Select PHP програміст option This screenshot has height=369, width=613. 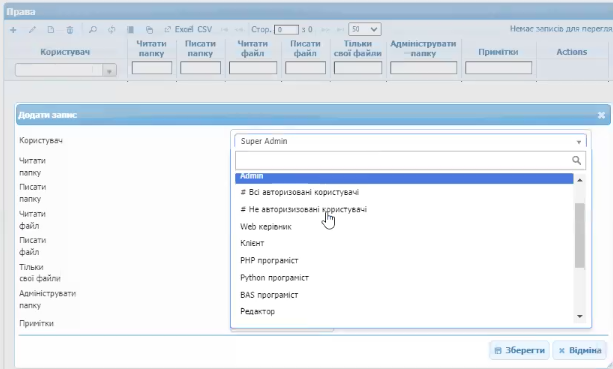404,260
